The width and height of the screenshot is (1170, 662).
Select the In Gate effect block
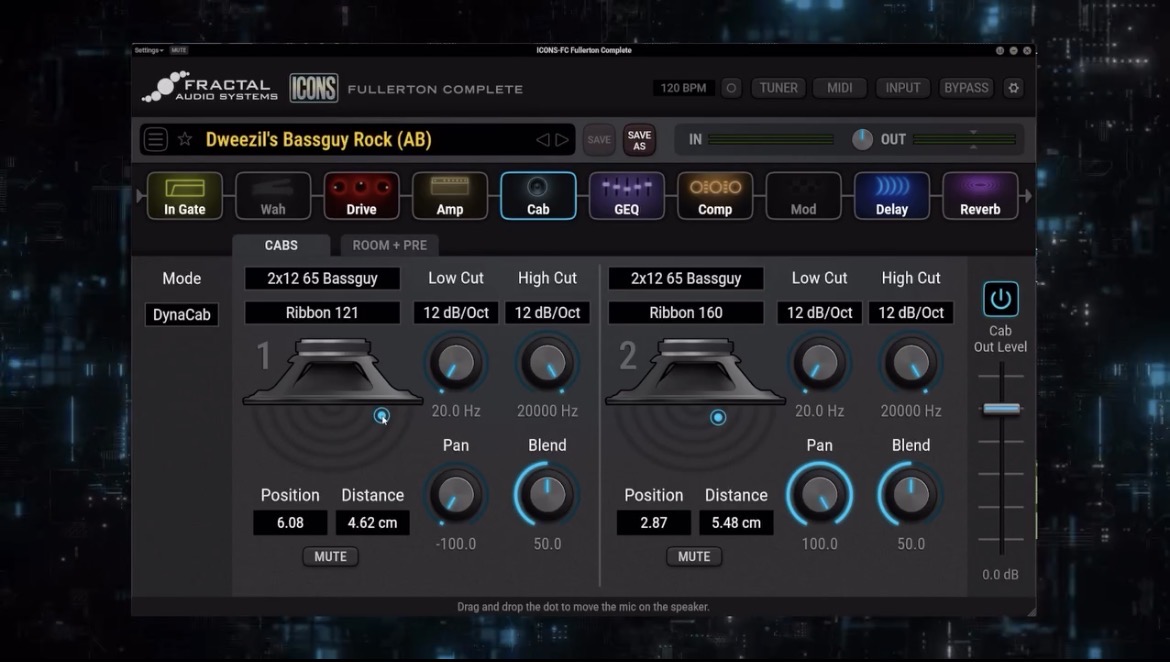point(184,196)
